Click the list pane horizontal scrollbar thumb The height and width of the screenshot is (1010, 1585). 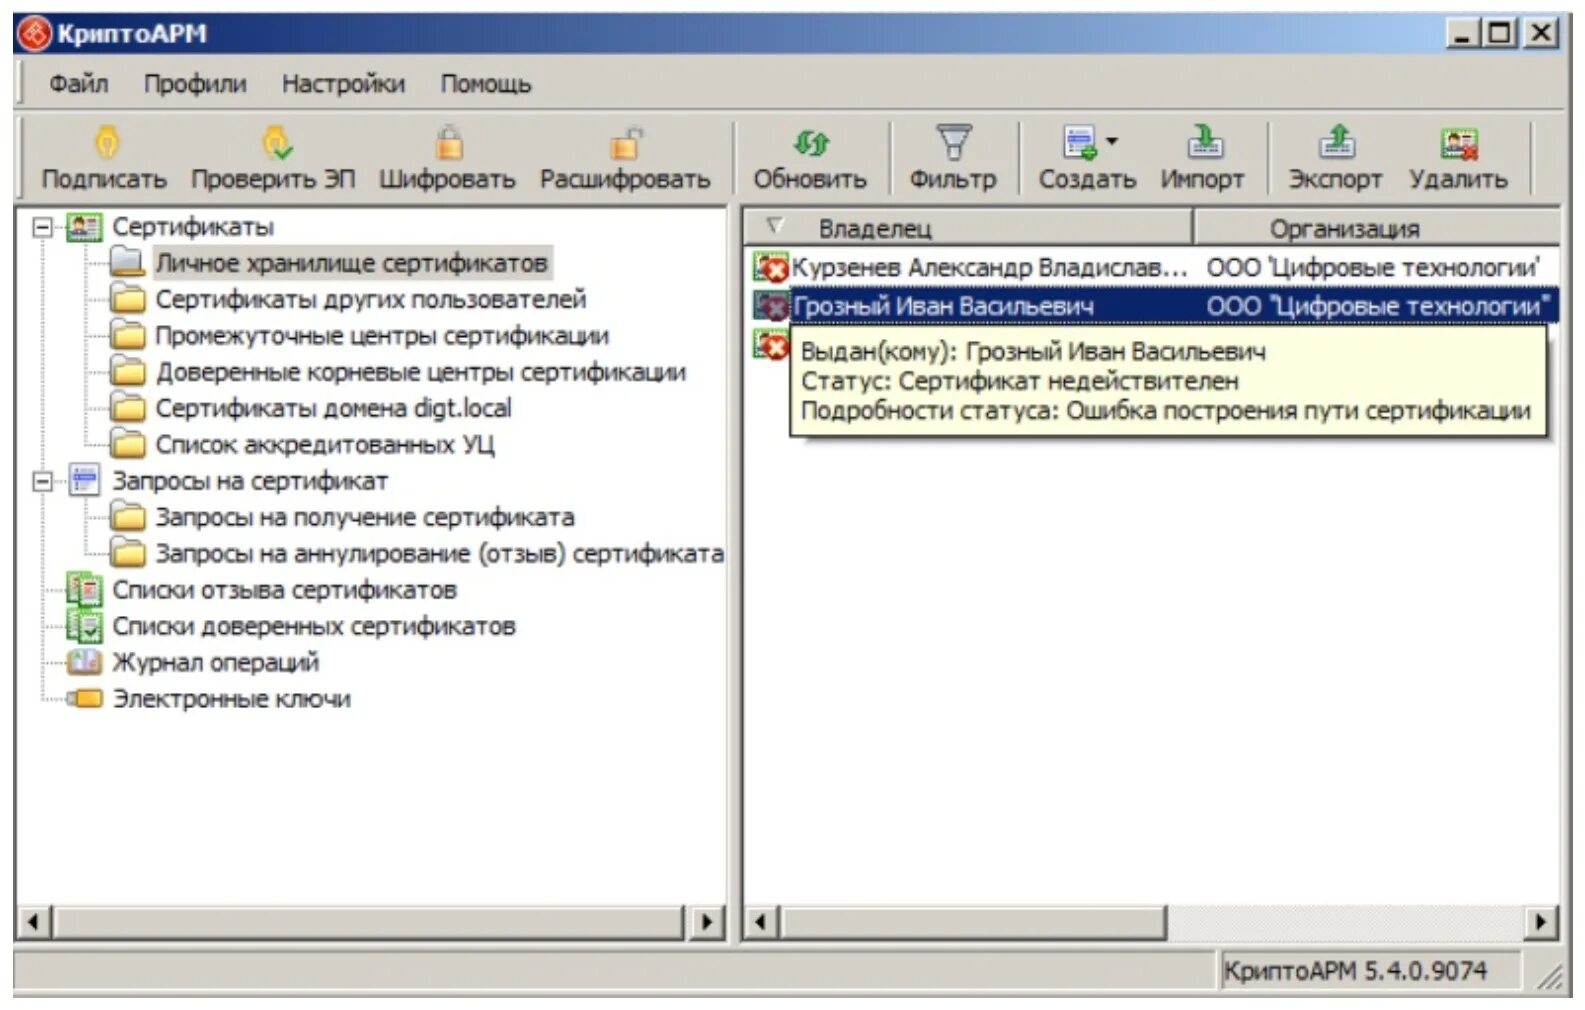tap(973, 922)
